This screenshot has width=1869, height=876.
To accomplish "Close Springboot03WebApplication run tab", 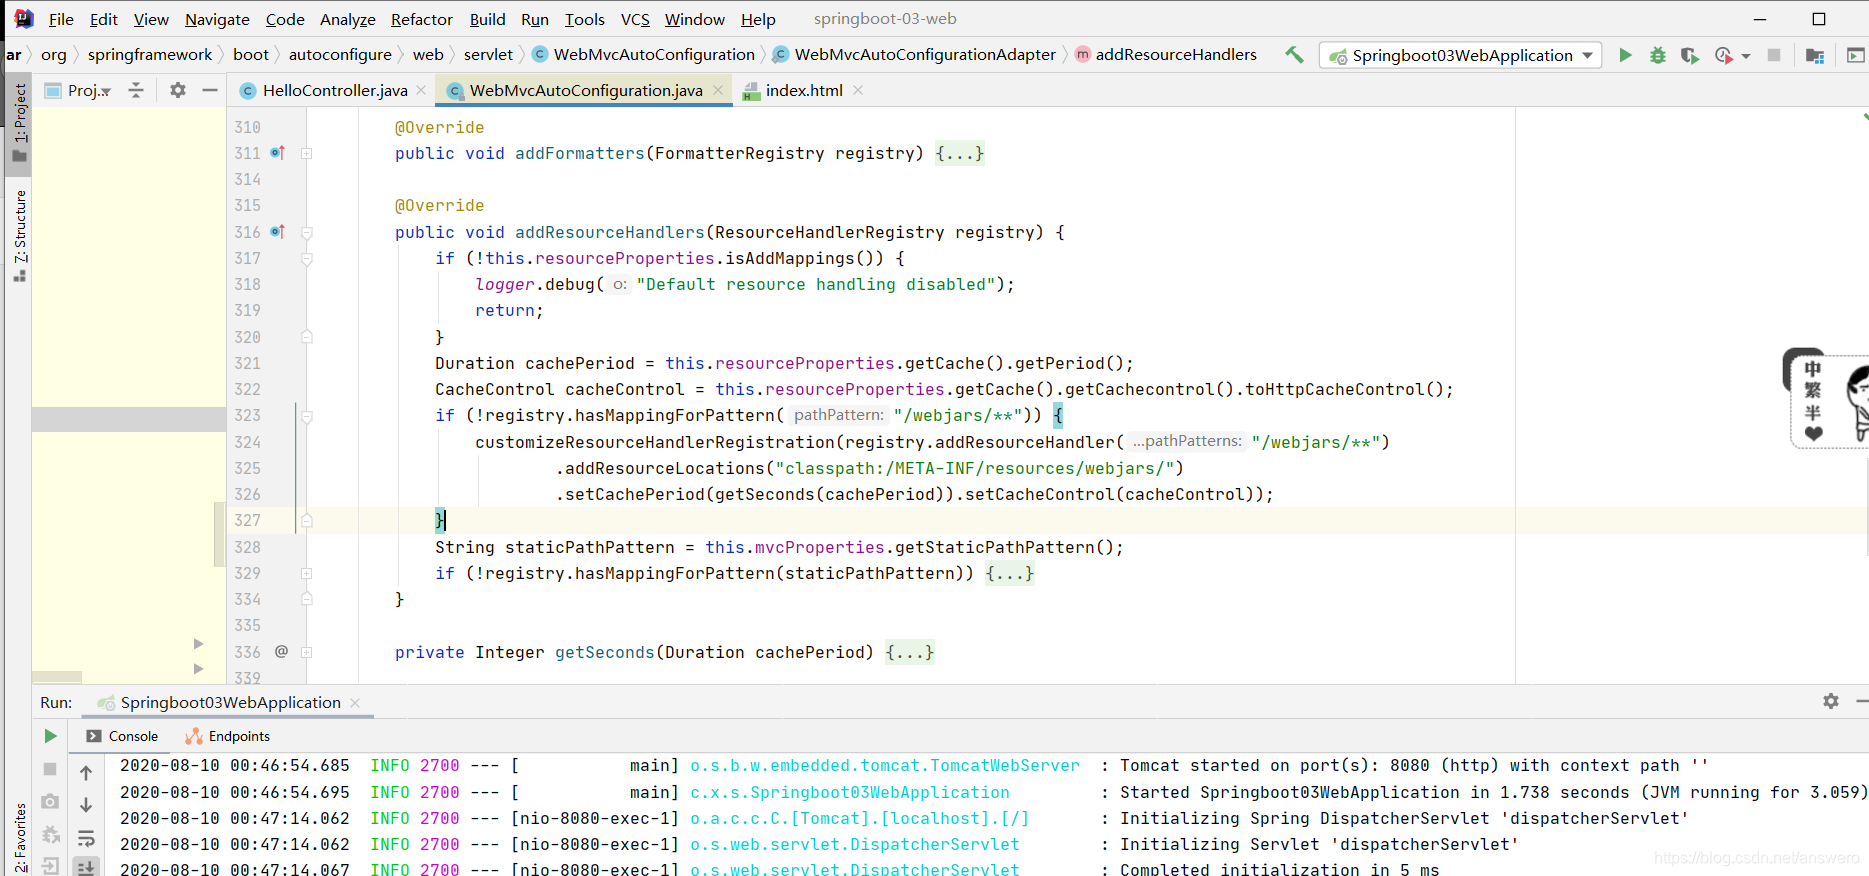I will point(355,703).
